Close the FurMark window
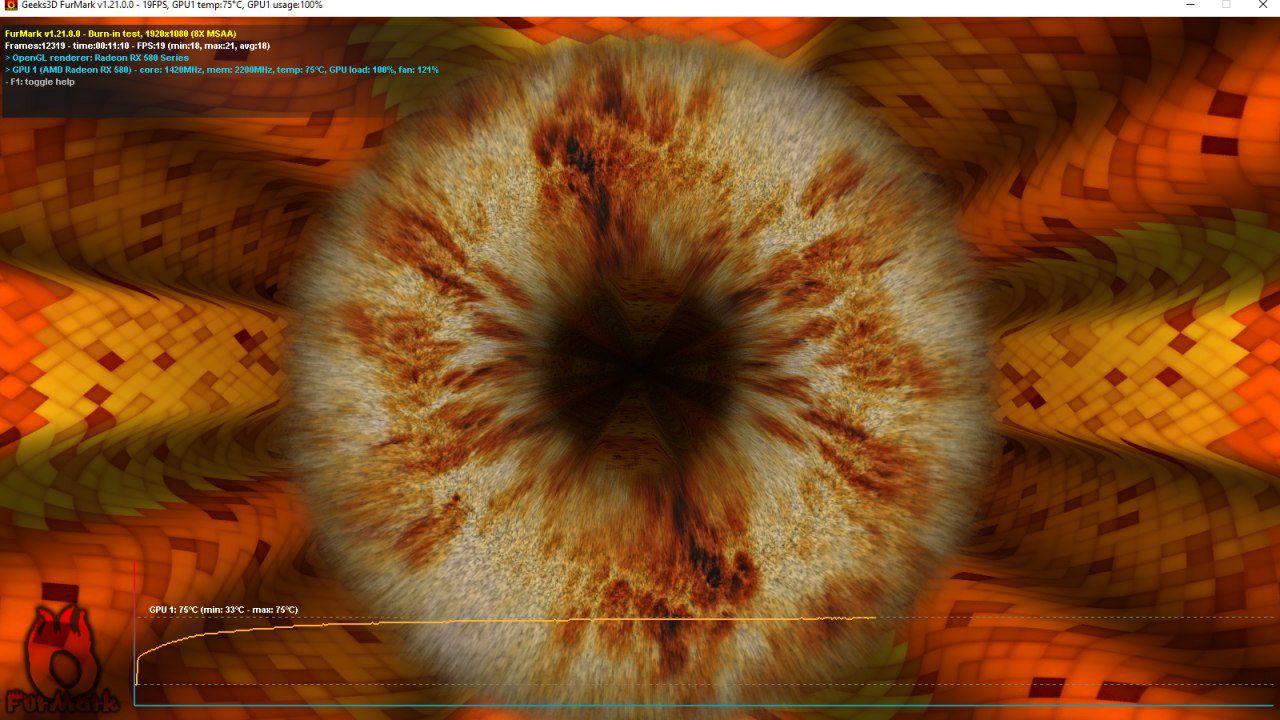Viewport: 1280px width, 720px height. (x=1263, y=5)
